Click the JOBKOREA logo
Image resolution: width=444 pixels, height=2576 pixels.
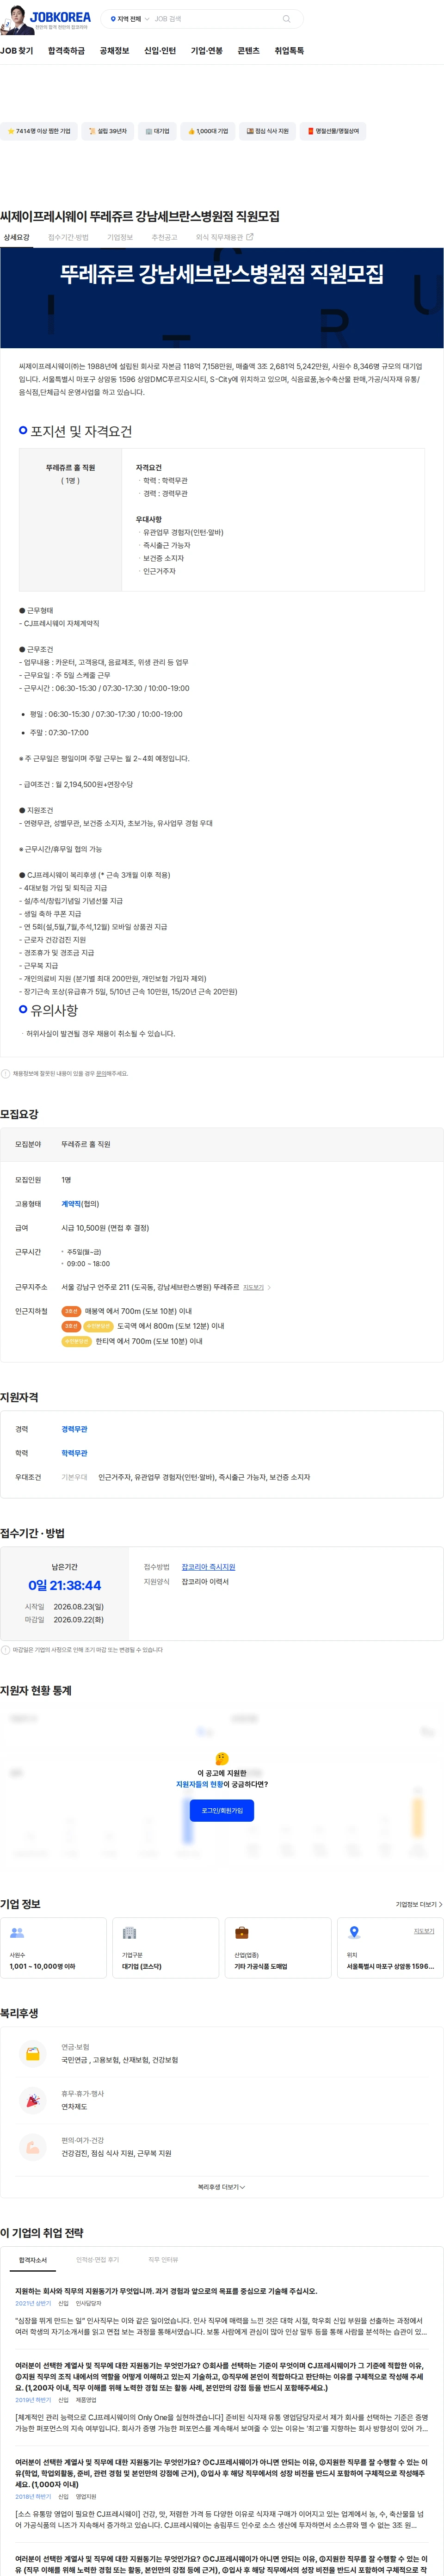click(60, 17)
